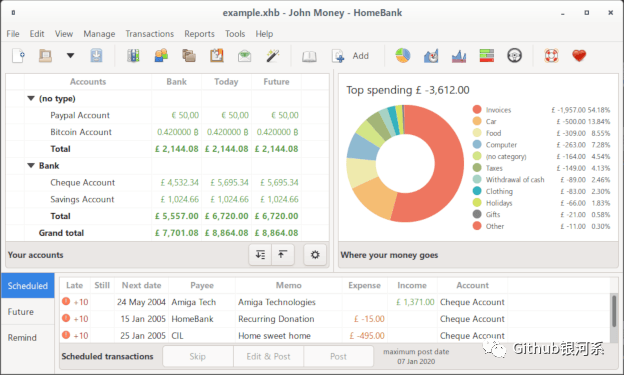
Task: Open the Vehicle cost steering wheel icon
Action: coord(514,56)
